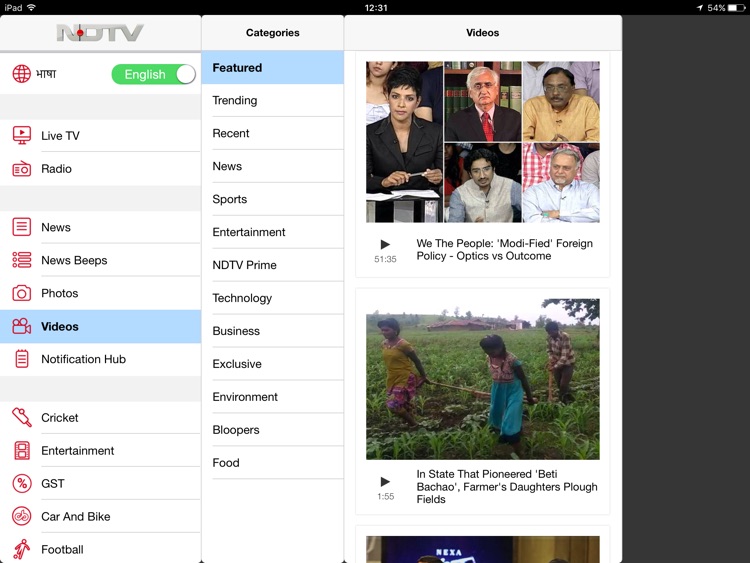Go to the sidebar News section
The height and width of the screenshot is (563, 750).
point(100,227)
